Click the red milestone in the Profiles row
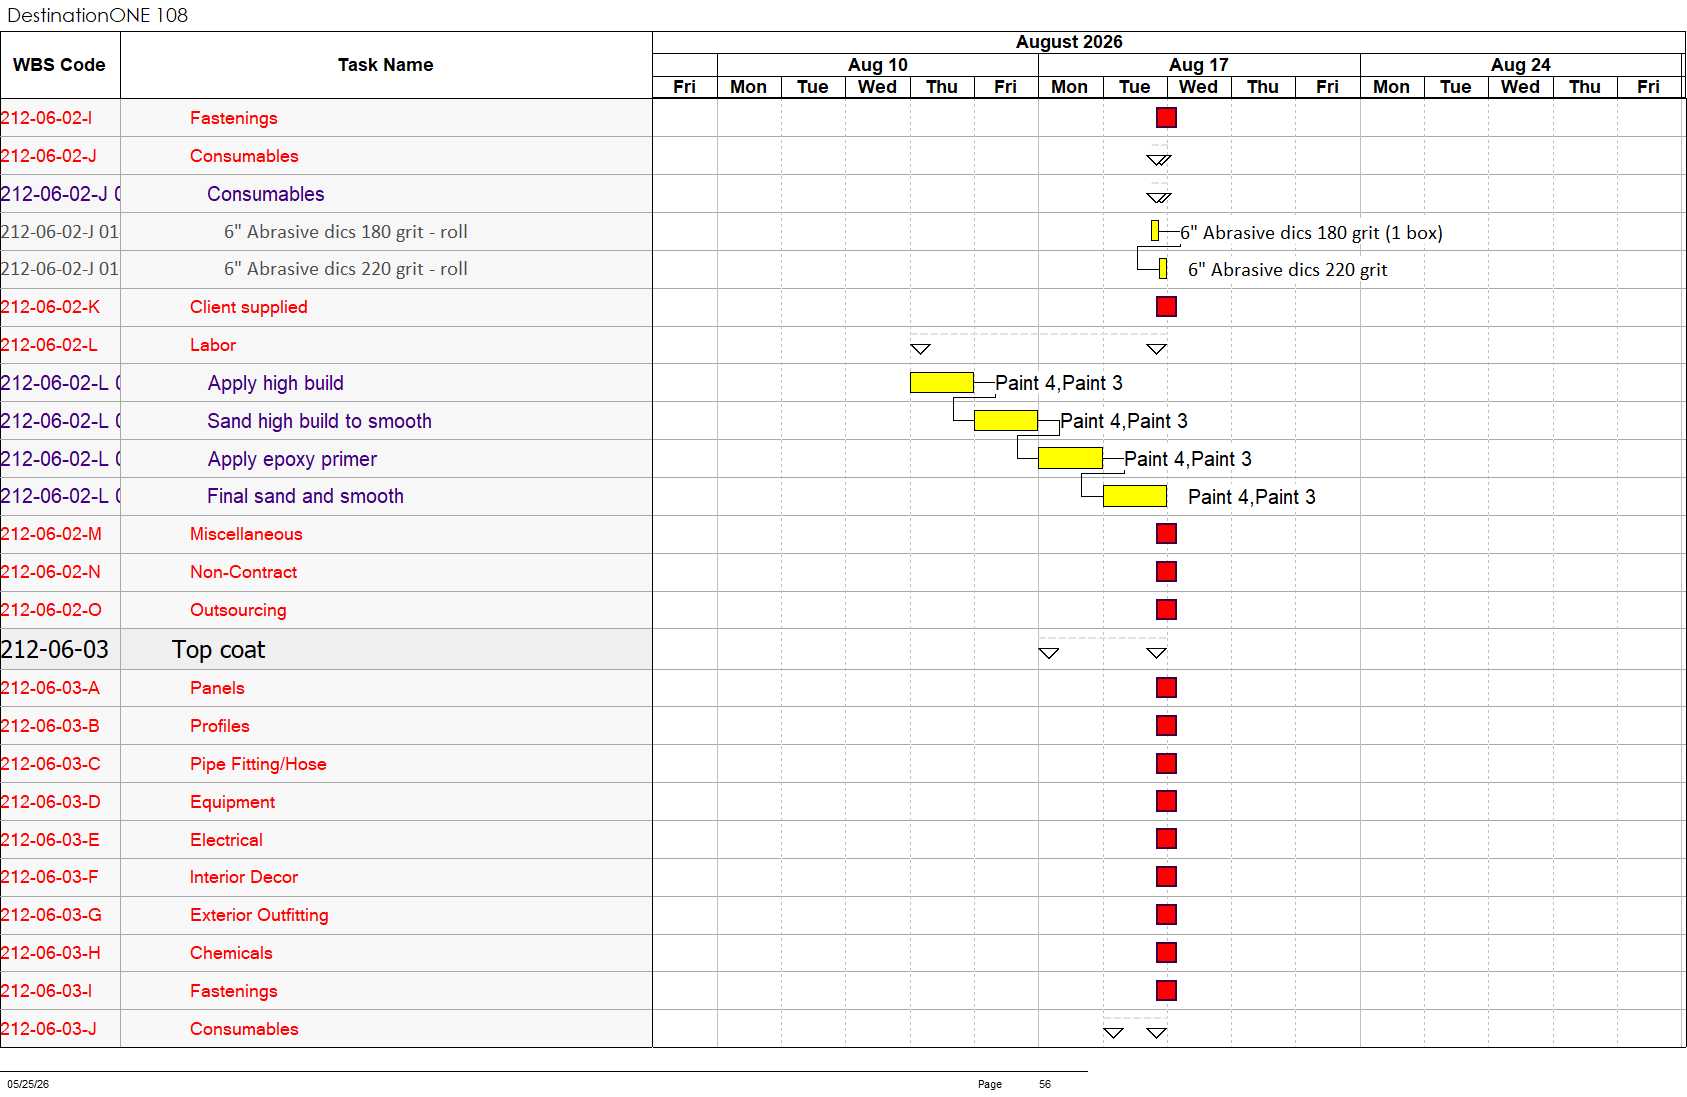This screenshot has height=1097, width=1687. pos(1166,726)
